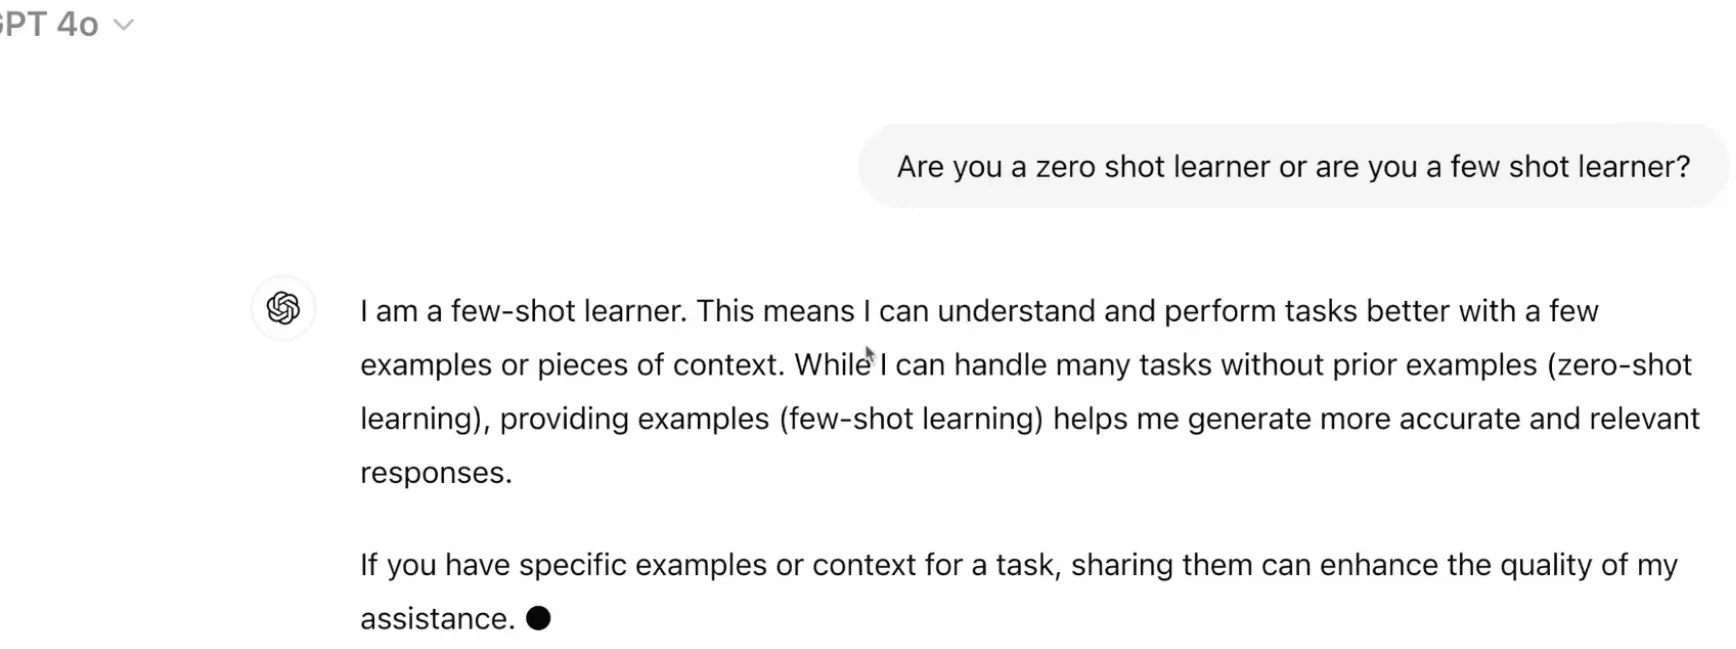
Task: Click the chevron arrow beside GPT 4o
Action: pyautogui.click(x=124, y=25)
